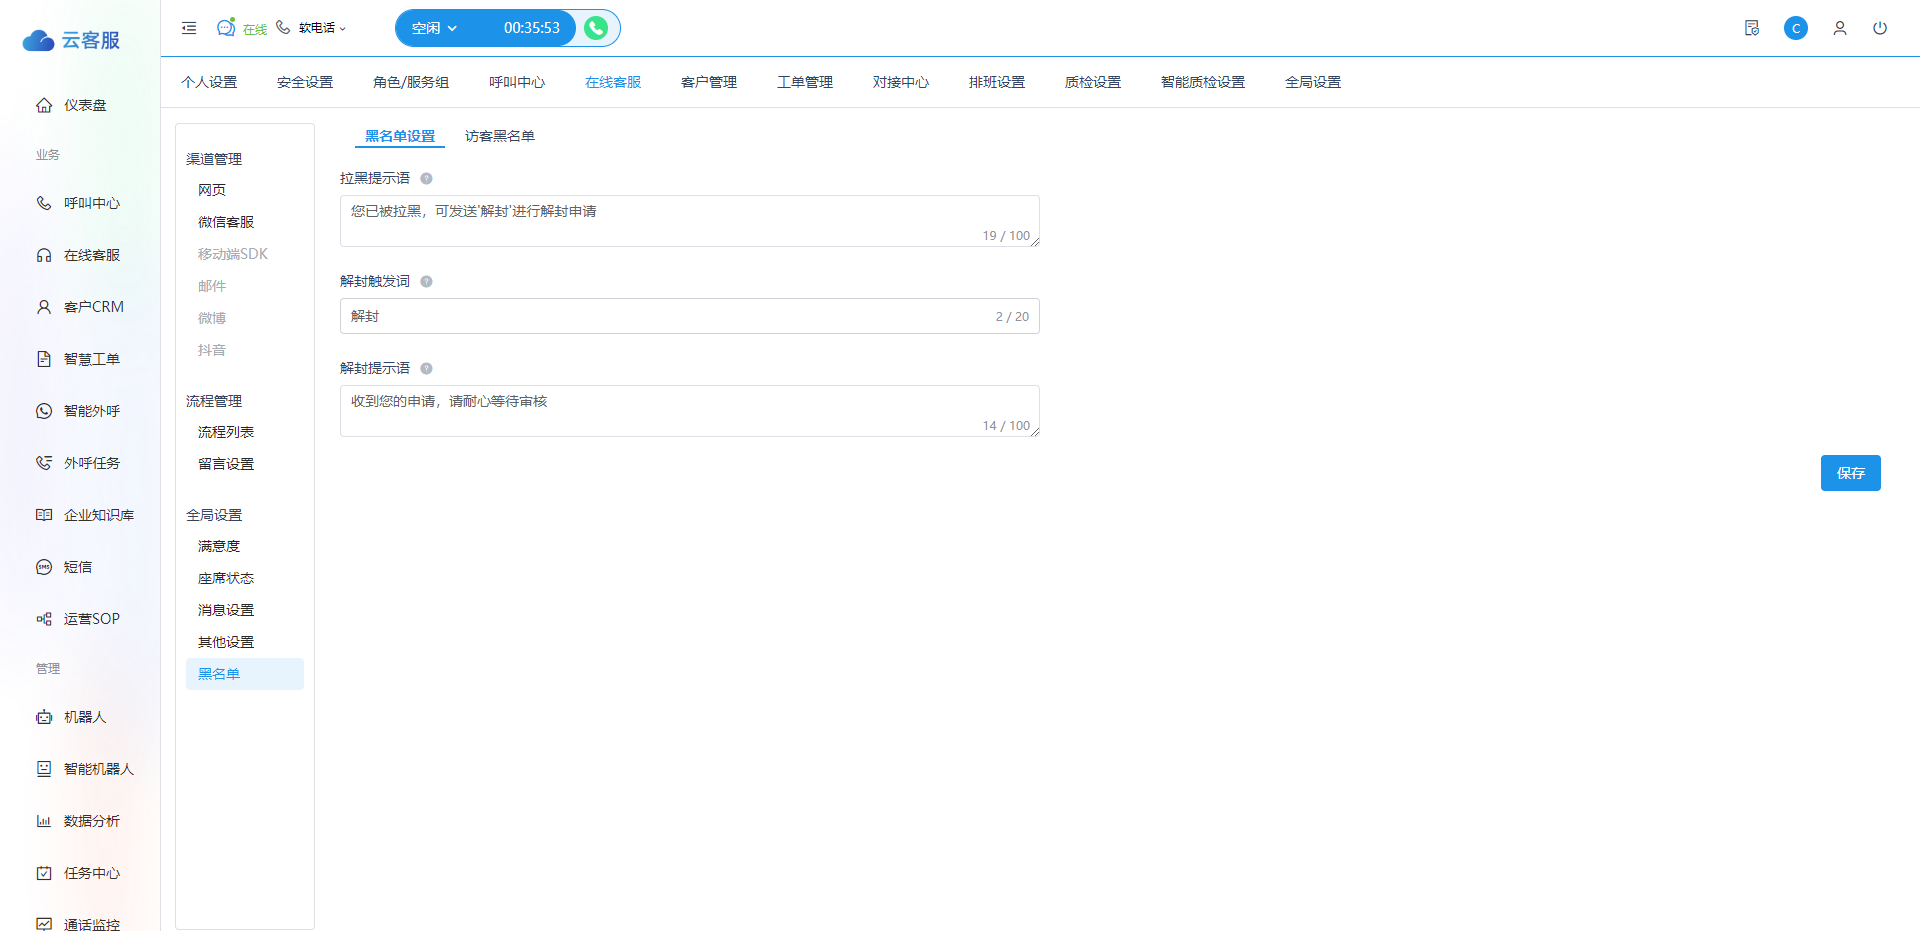
Task: Switch to 工单管理 tab
Action: tap(805, 82)
